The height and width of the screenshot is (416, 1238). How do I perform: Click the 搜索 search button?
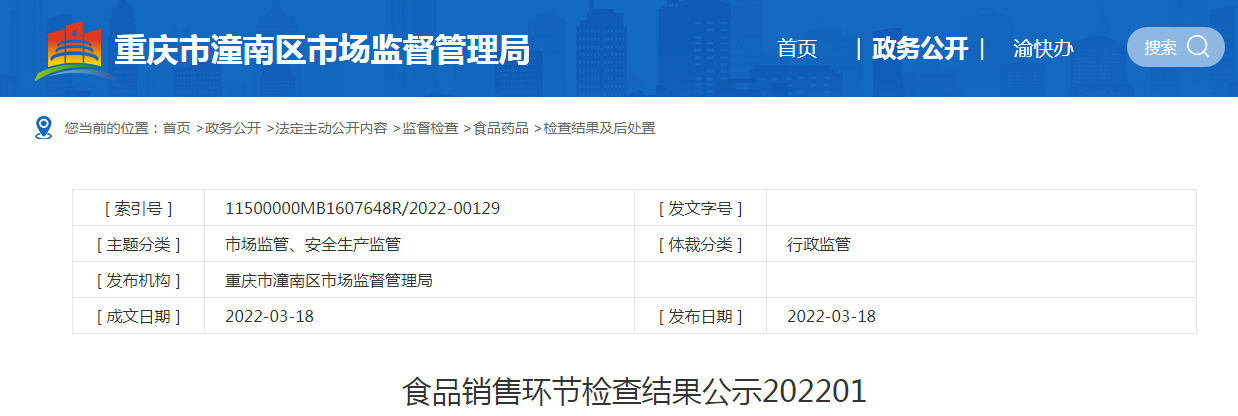[x=1176, y=47]
